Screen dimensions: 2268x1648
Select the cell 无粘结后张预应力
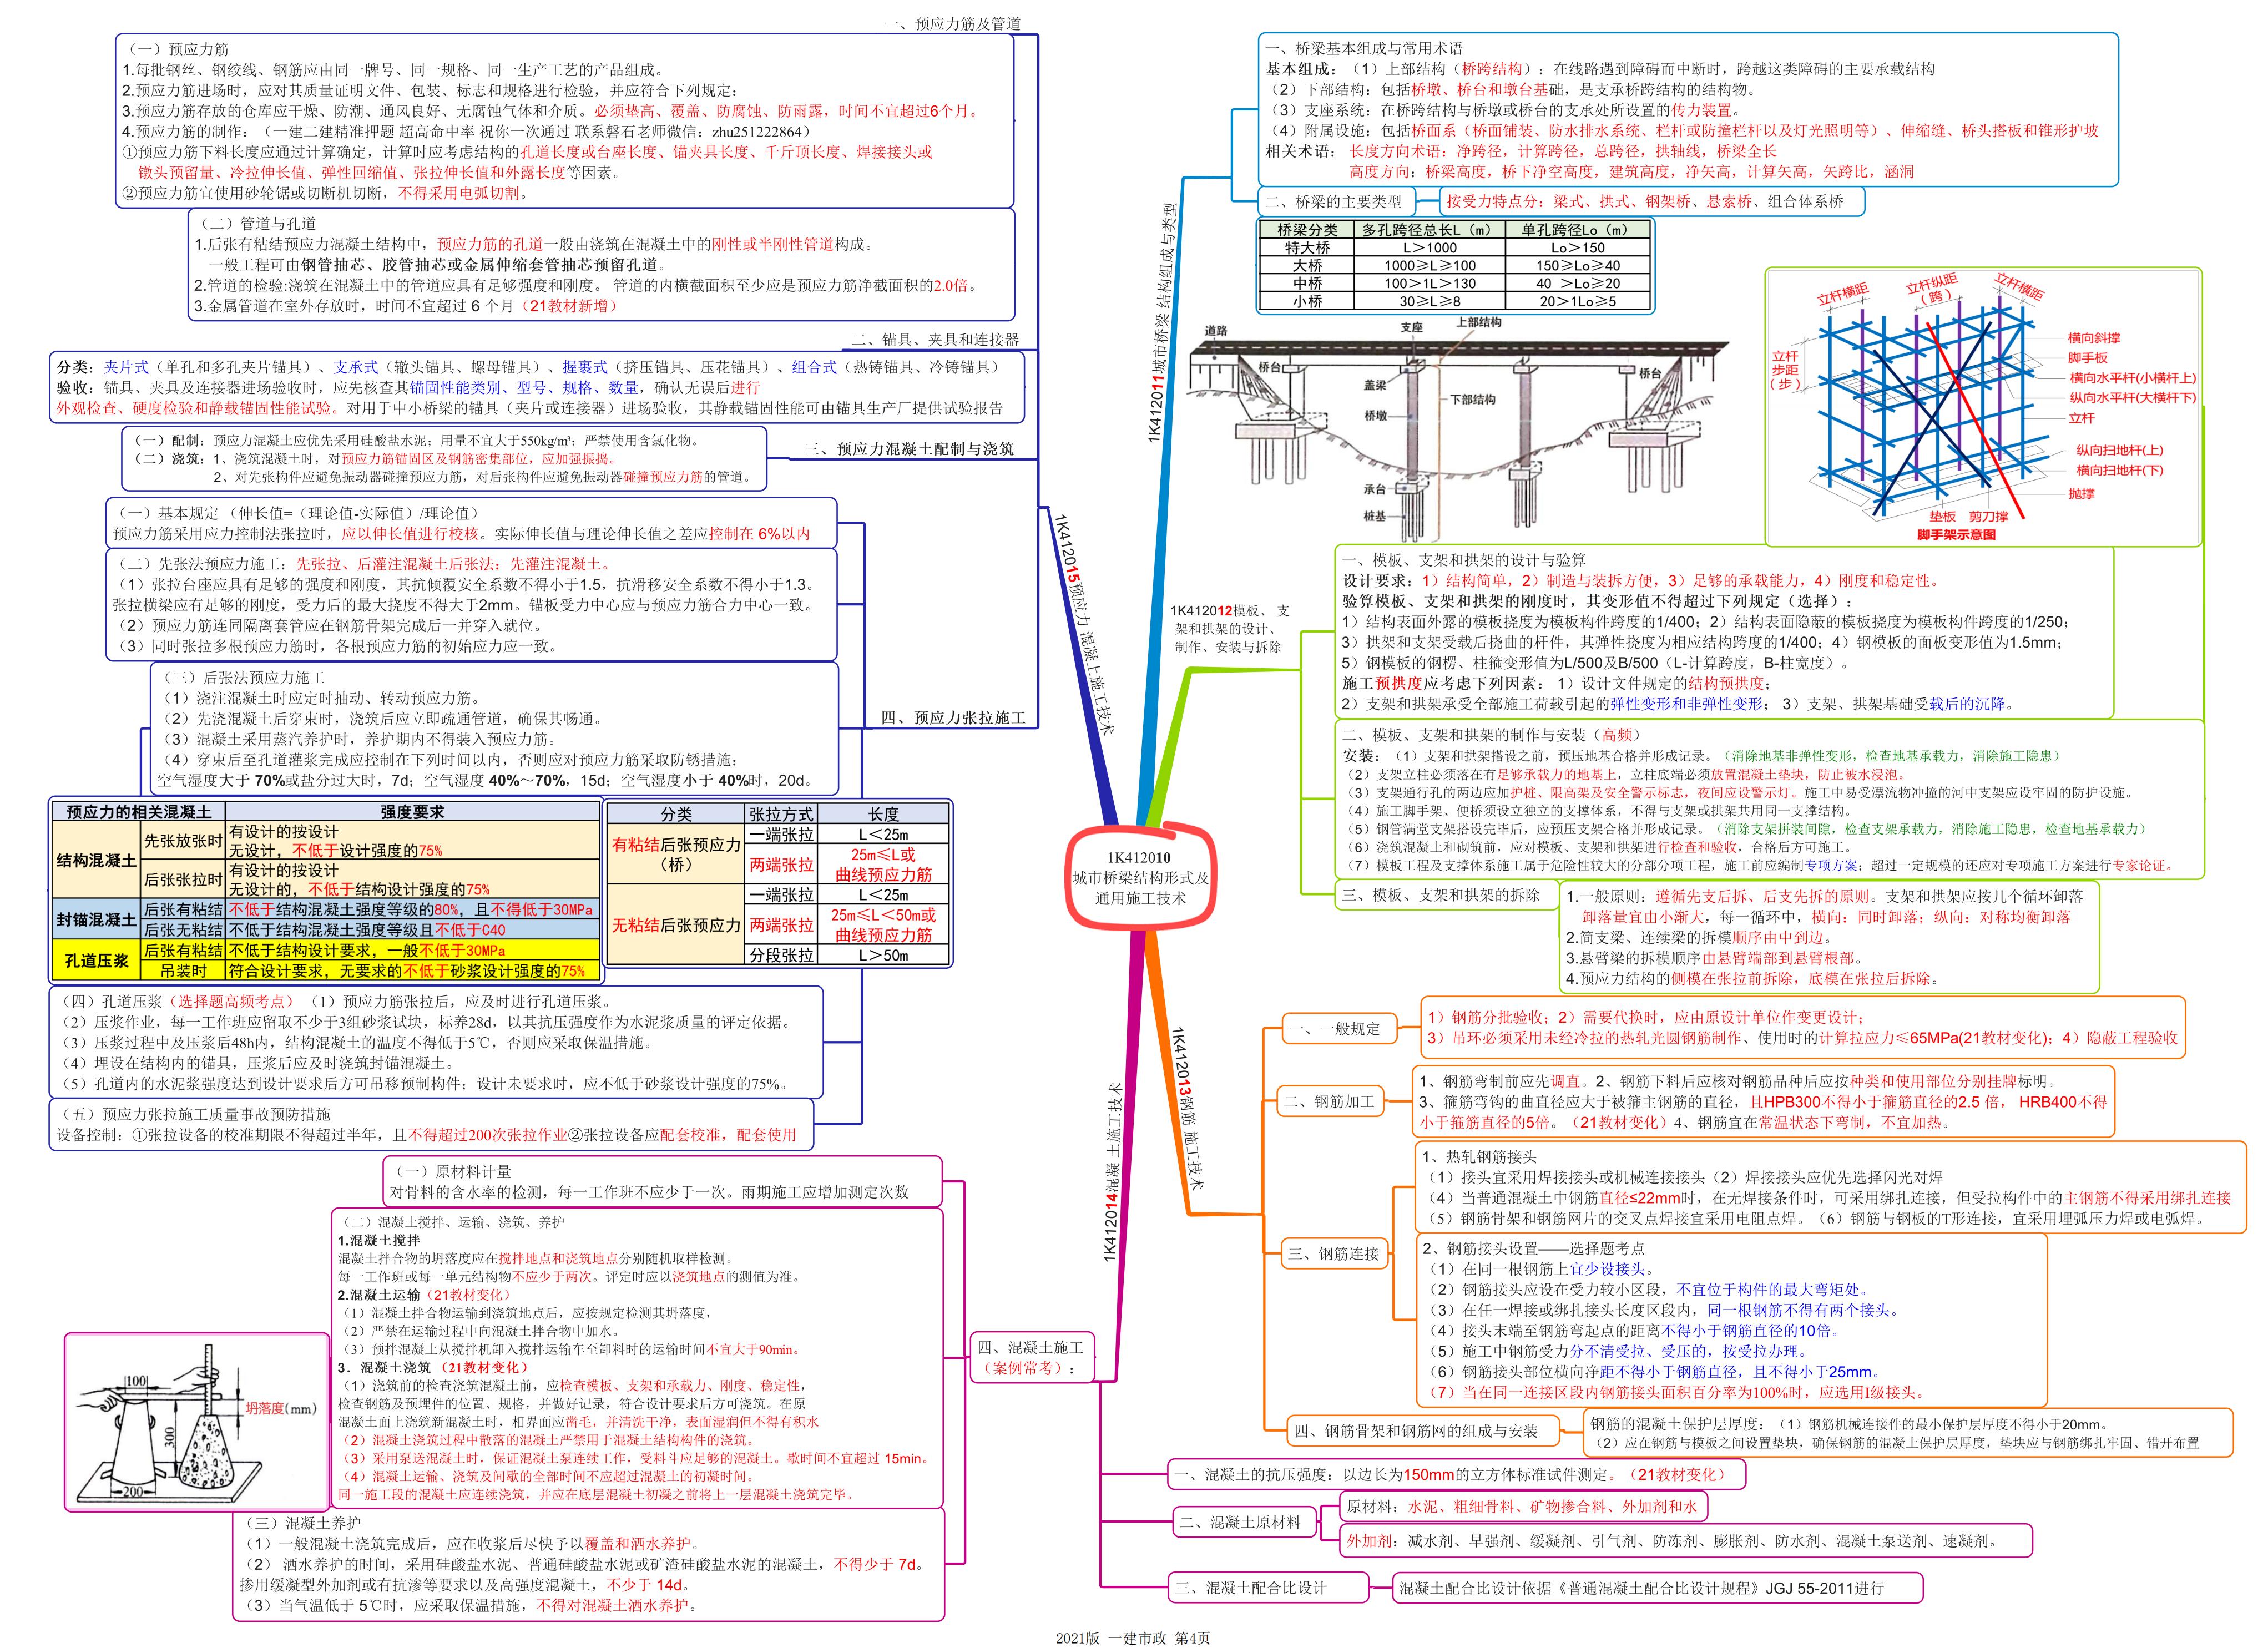coord(677,925)
